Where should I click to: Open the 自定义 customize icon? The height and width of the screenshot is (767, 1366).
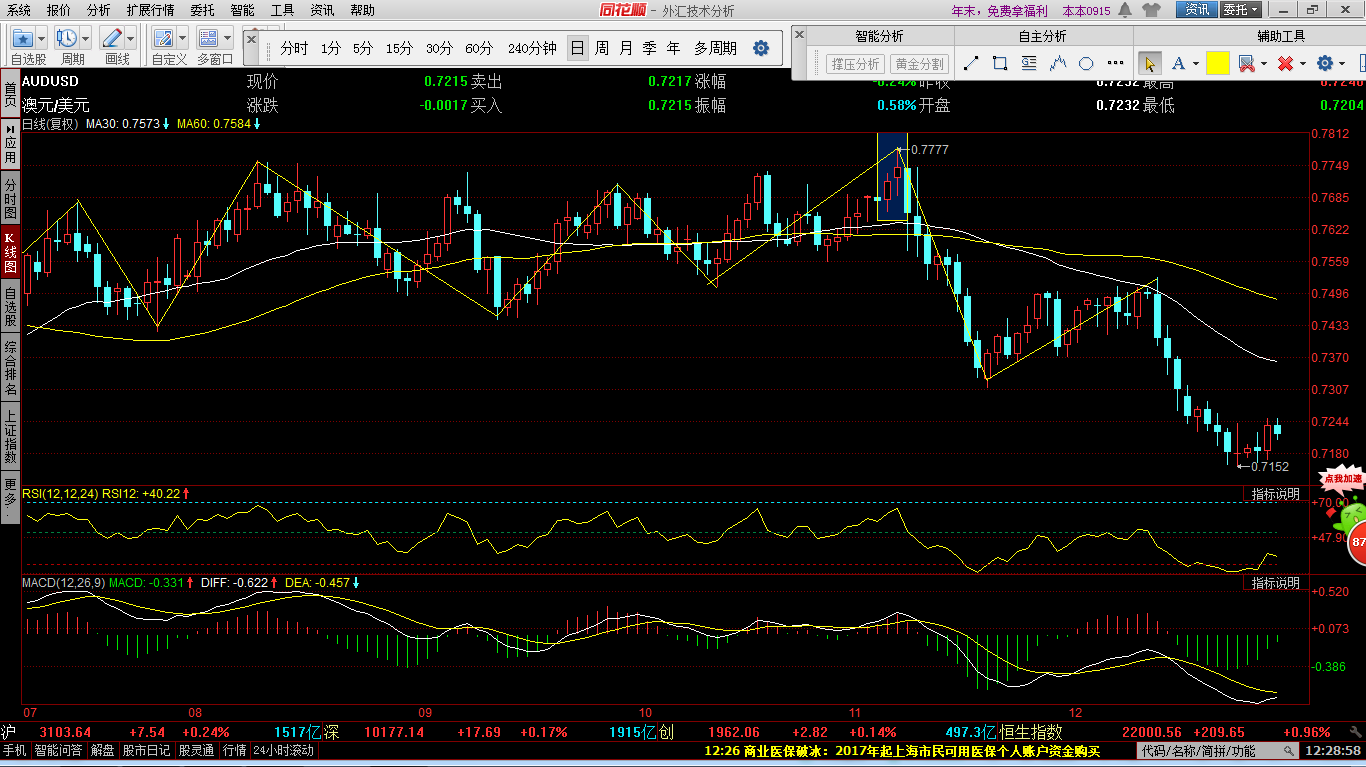tap(164, 38)
